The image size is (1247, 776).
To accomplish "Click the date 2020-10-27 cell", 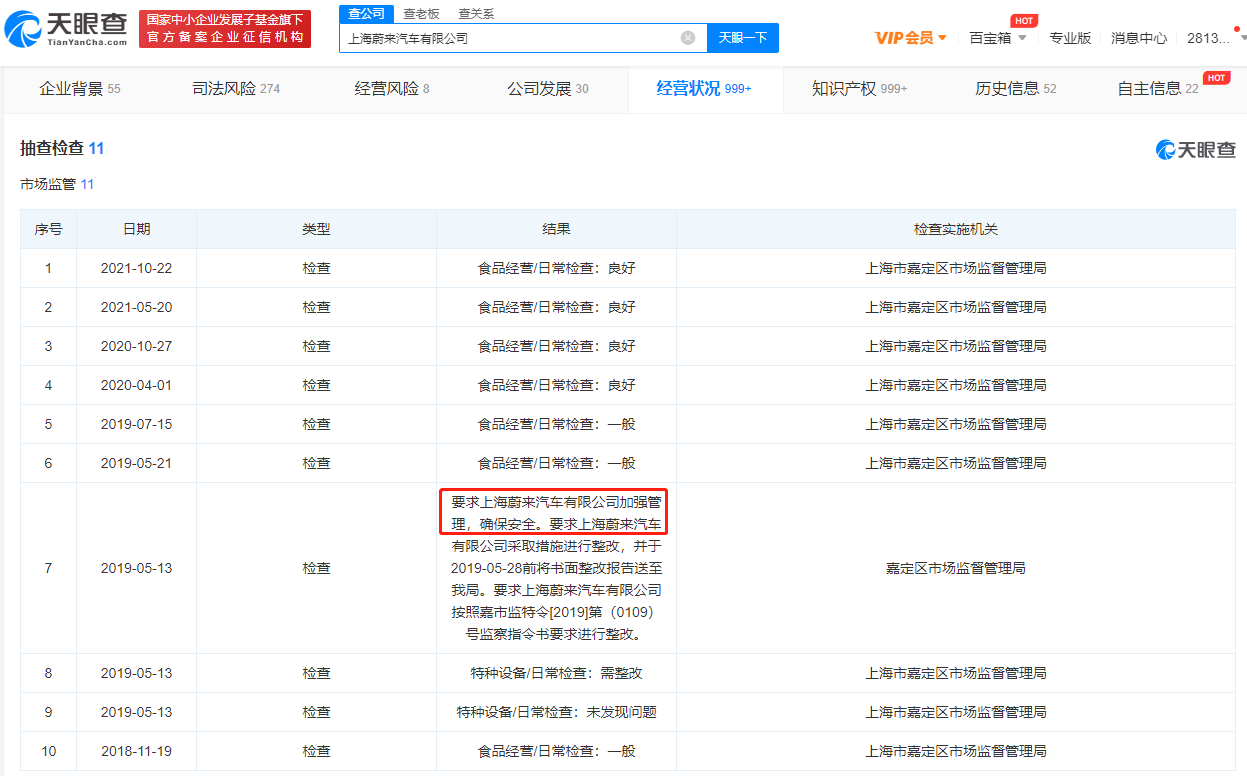I will click(x=136, y=346).
